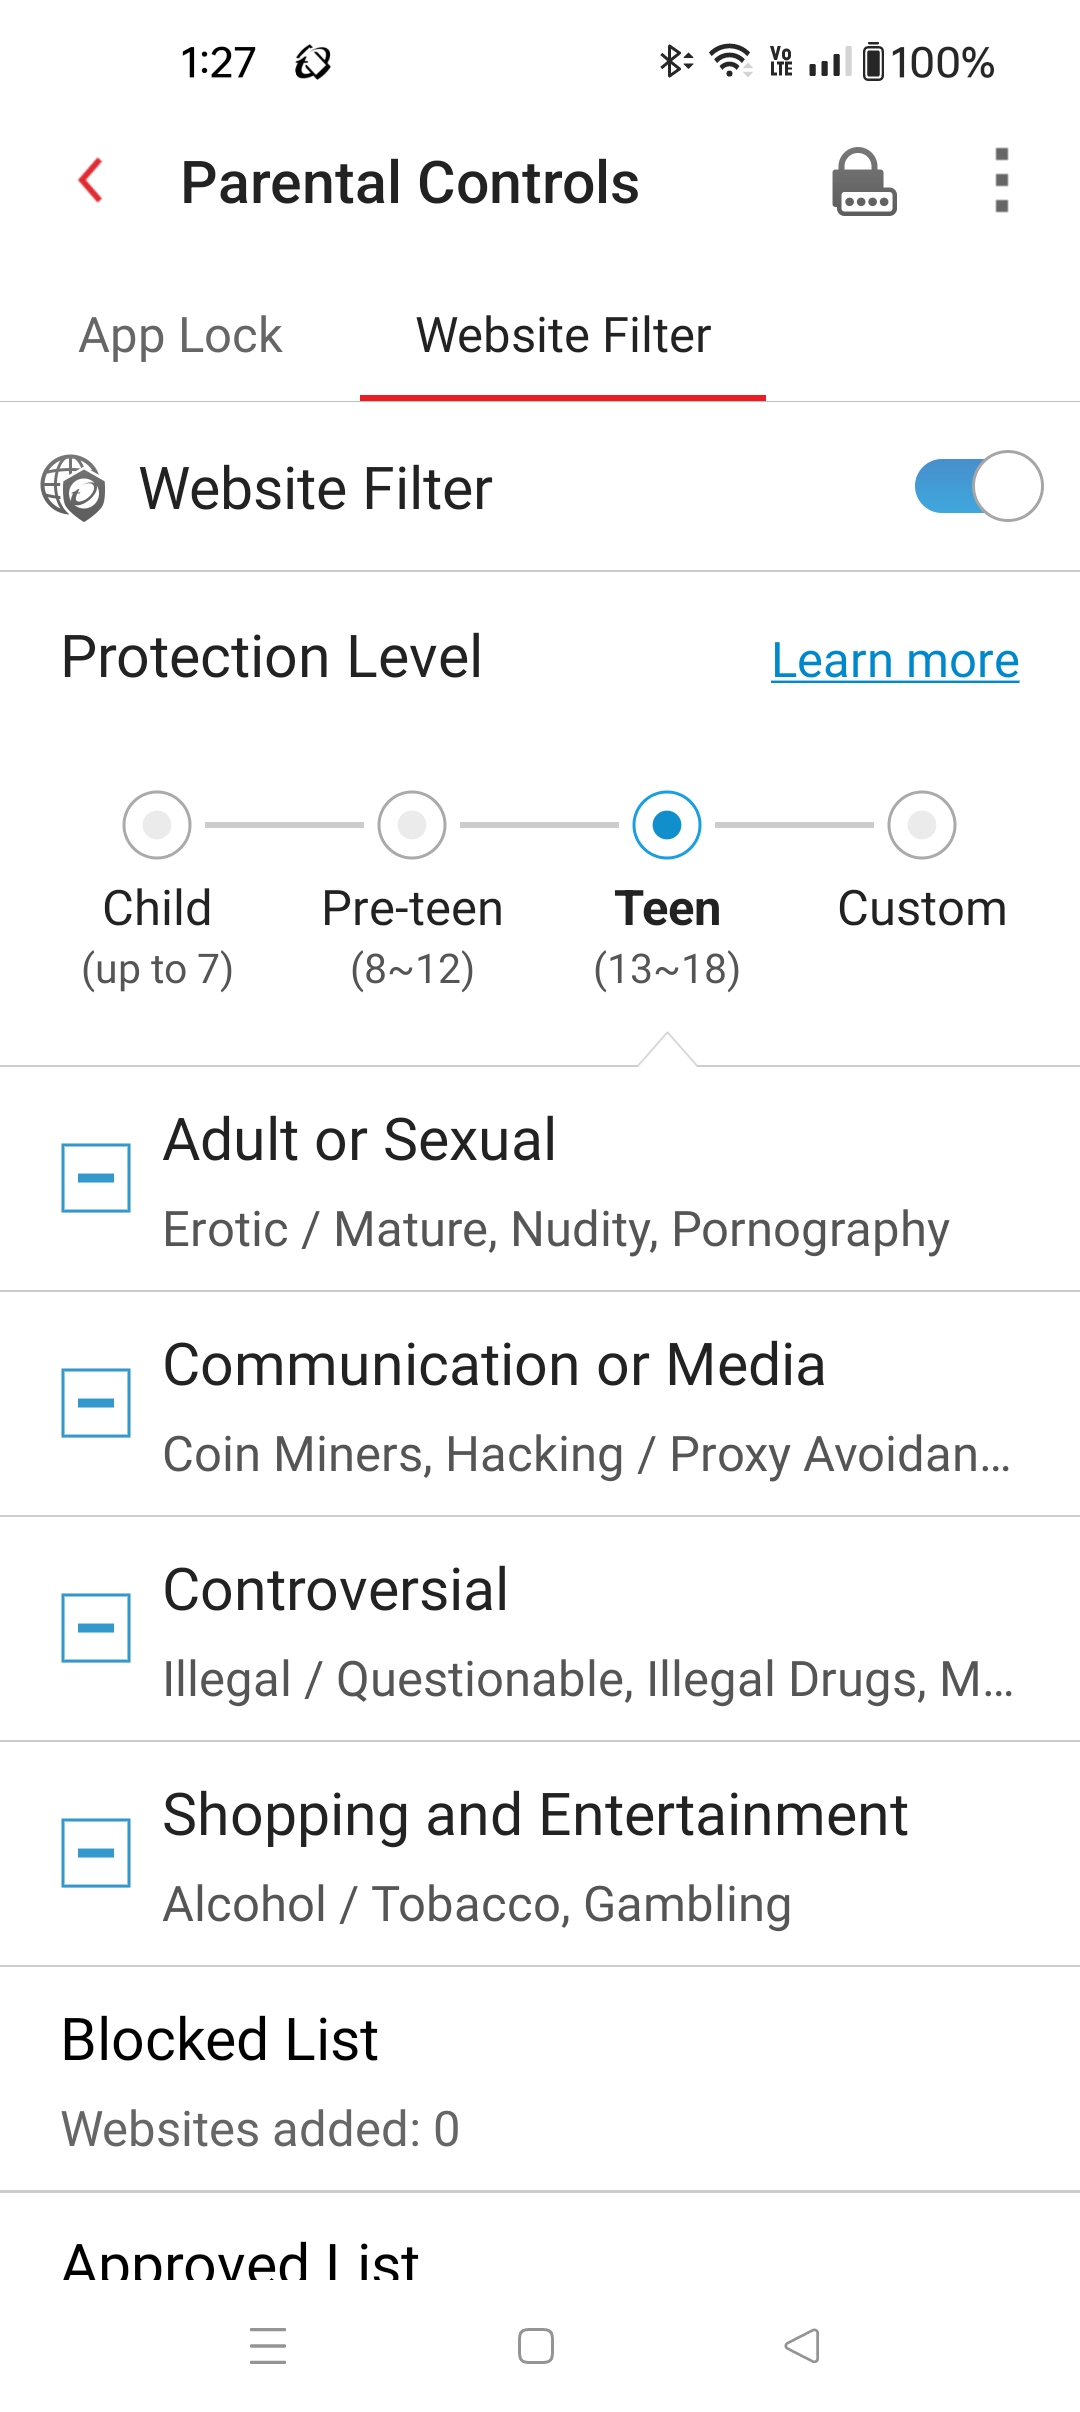Tap the Wi-Fi status icon
Screen dimensions: 1080x2412
[x=731, y=62]
